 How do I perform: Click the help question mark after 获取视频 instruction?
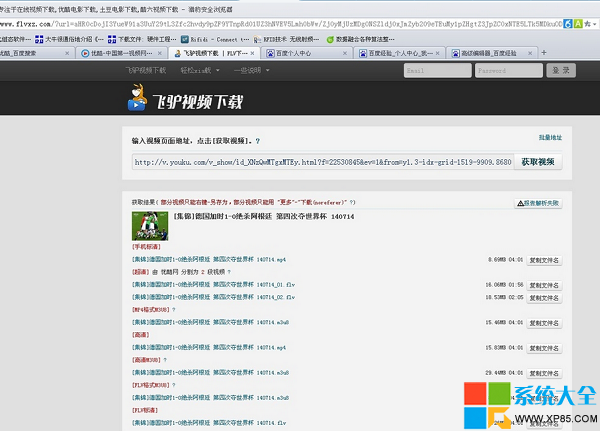(x=258, y=141)
